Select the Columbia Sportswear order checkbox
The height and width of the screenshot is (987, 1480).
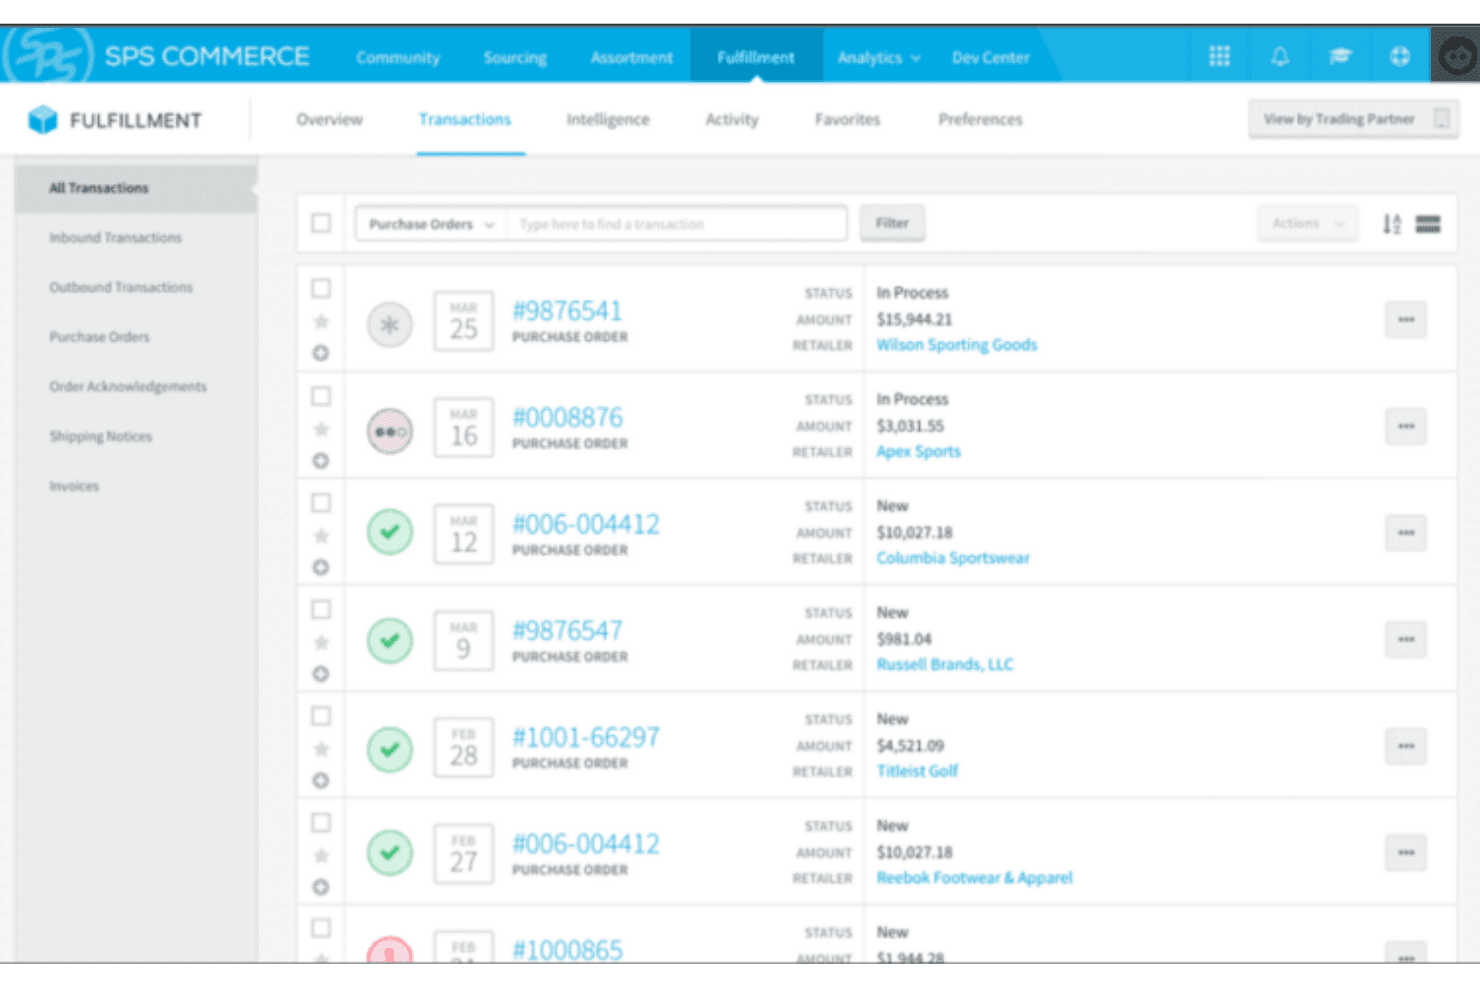pyautogui.click(x=321, y=503)
